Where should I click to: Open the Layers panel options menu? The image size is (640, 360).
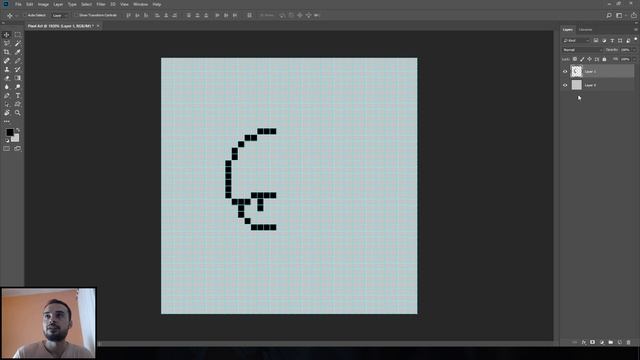pos(636,29)
